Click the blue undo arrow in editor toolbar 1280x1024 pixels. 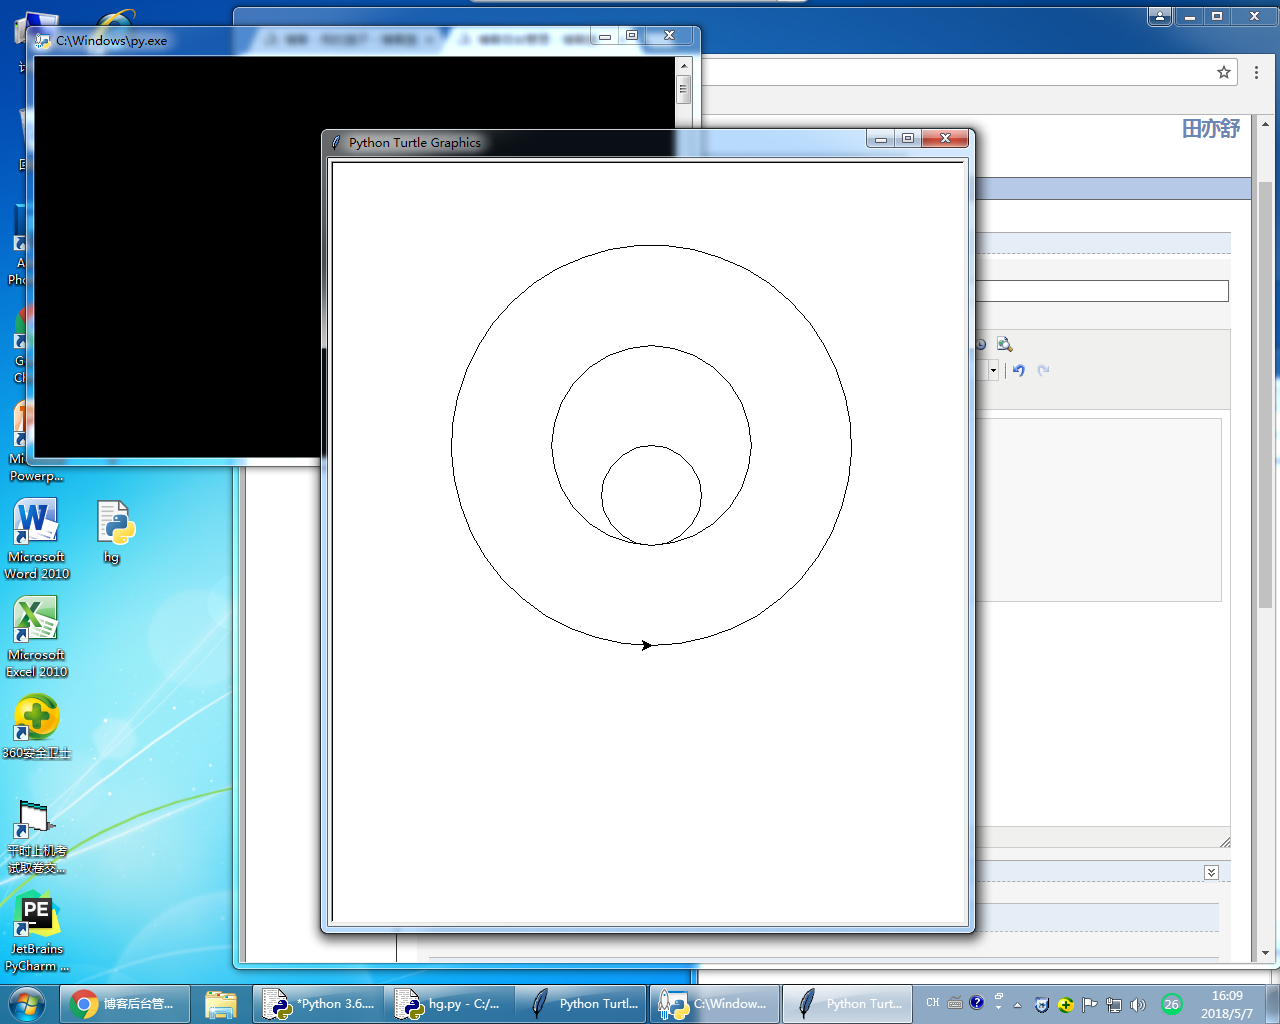coord(1018,370)
